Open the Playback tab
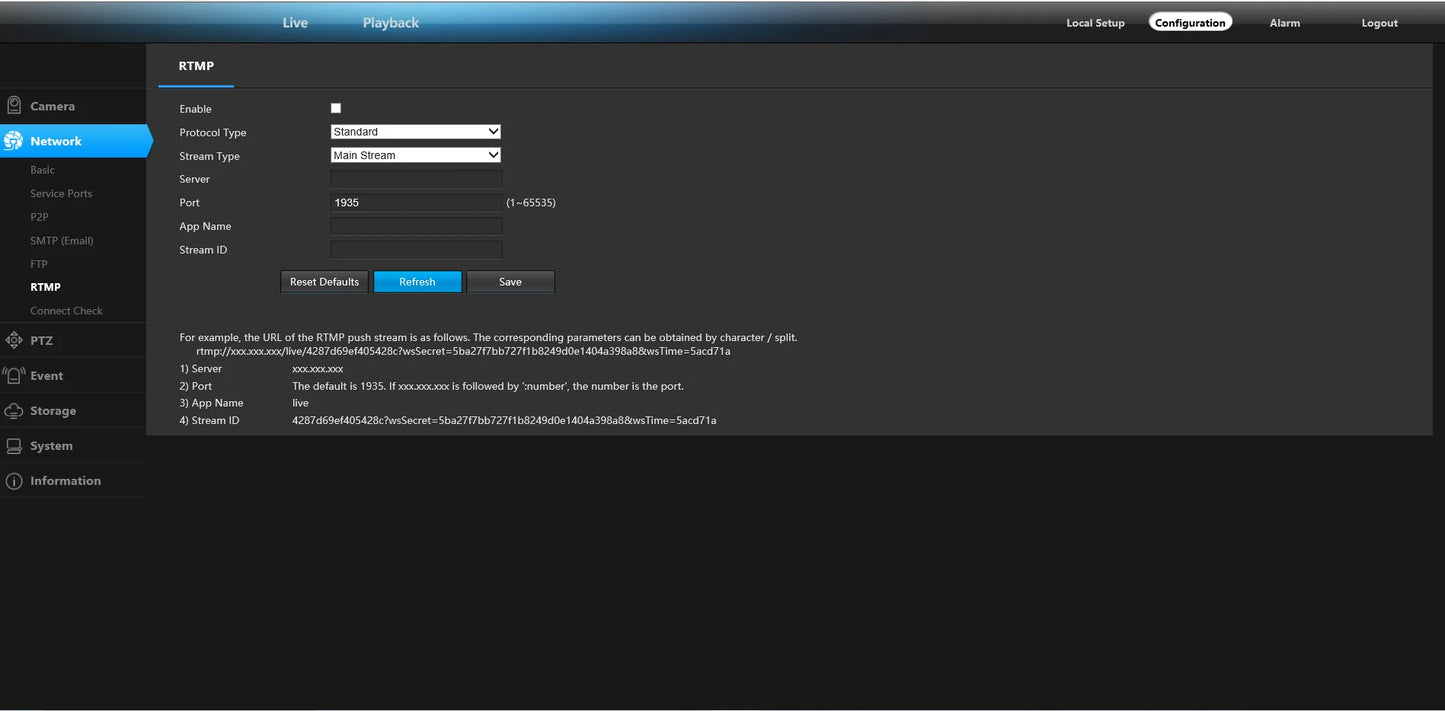 [390, 23]
